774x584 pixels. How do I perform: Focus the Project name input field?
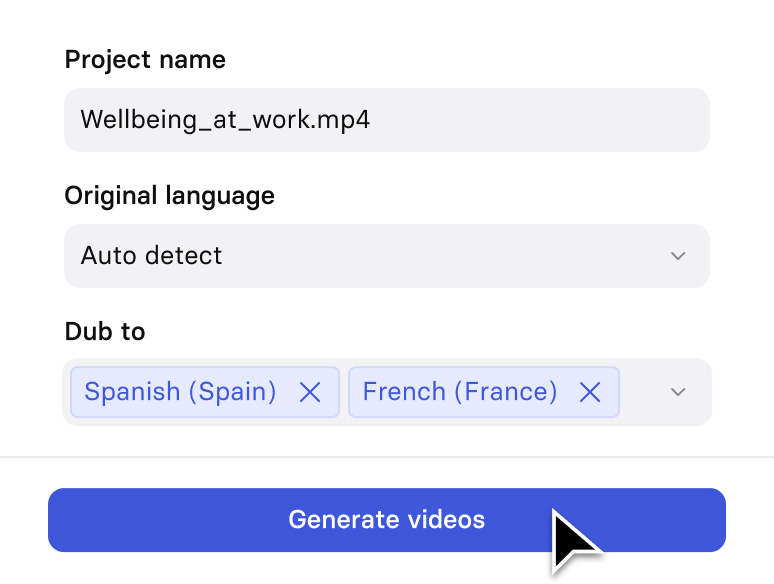[x=387, y=120]
